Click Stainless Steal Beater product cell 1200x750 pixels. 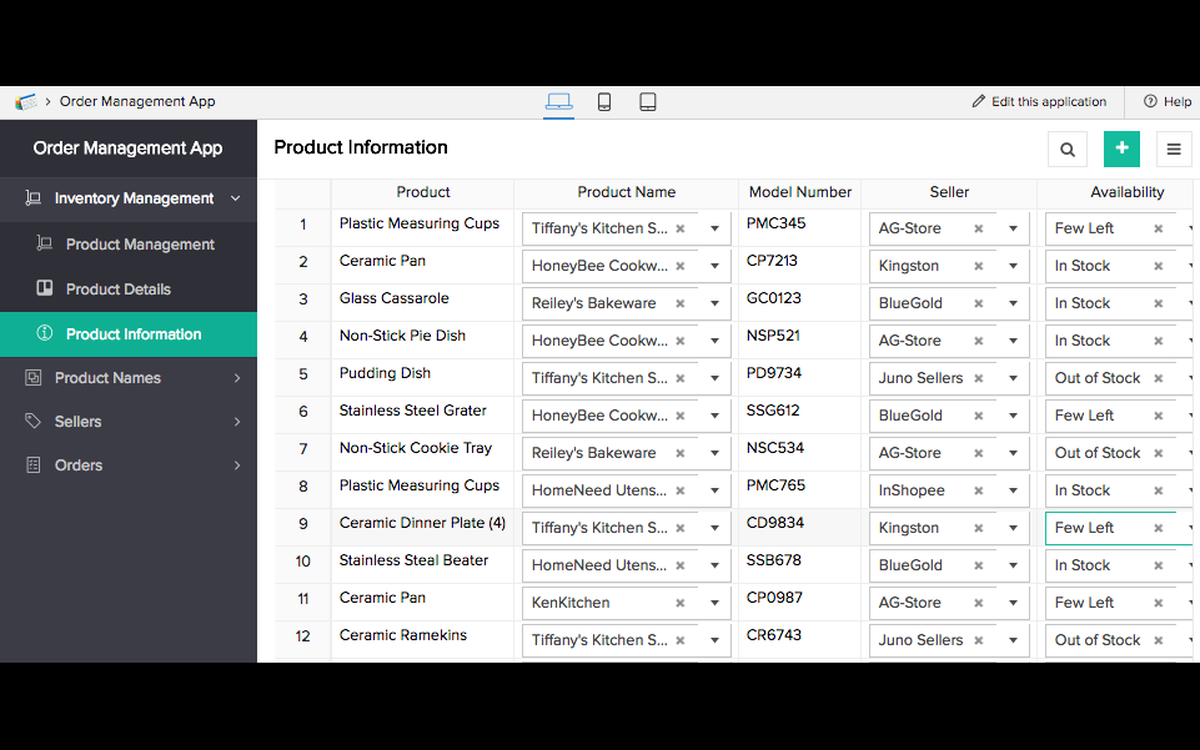[x=414, y=560]
